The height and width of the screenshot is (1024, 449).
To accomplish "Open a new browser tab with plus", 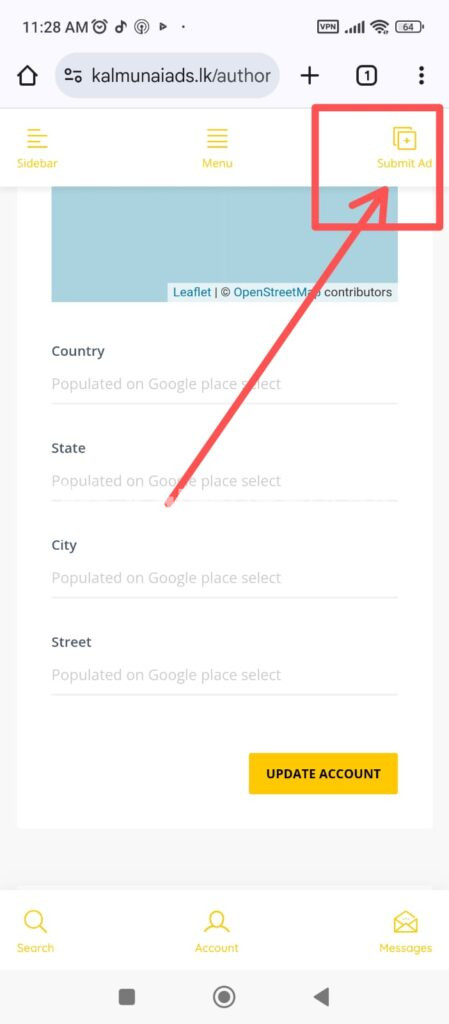I will point(309,76).
